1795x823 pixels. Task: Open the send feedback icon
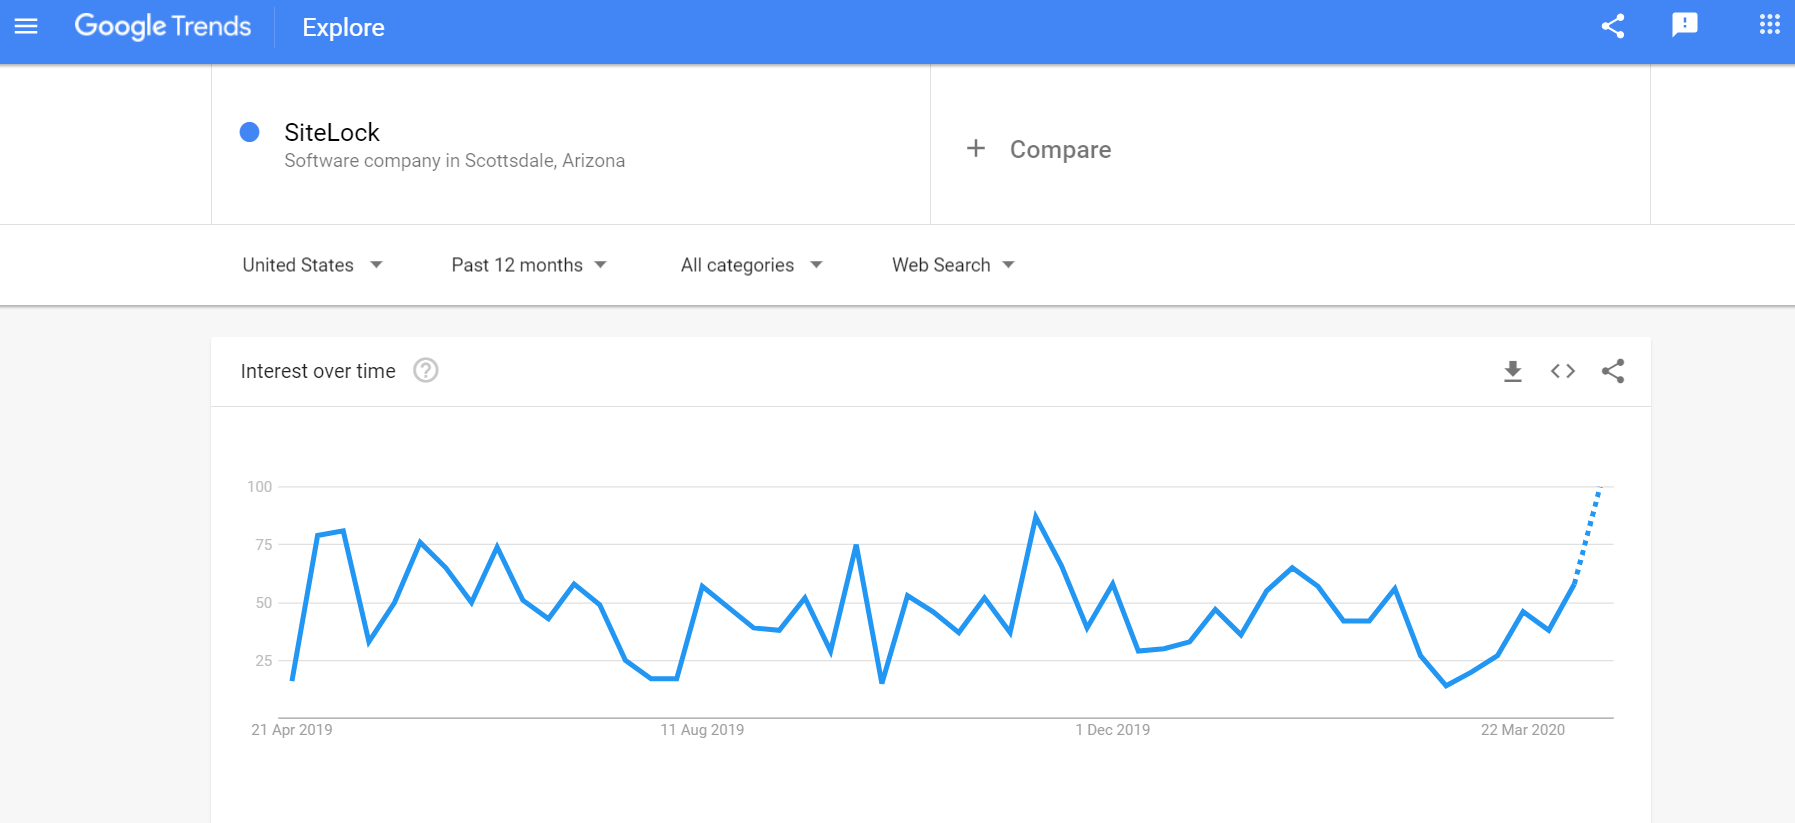click(x=1684, y=25)
